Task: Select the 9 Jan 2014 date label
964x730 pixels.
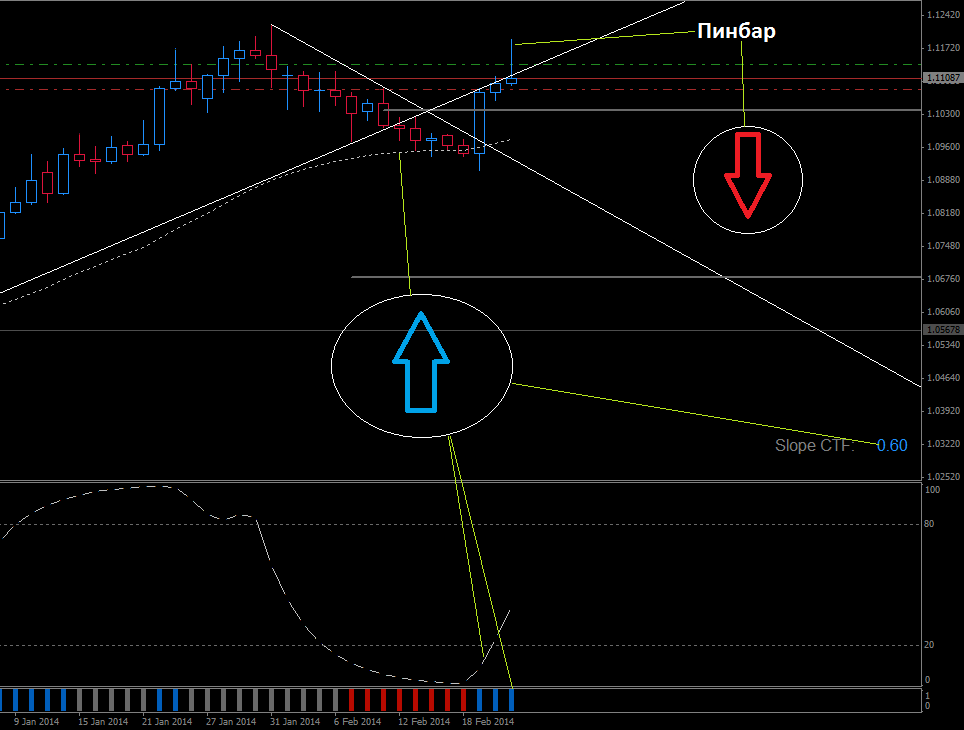Action: pos(36,721)
